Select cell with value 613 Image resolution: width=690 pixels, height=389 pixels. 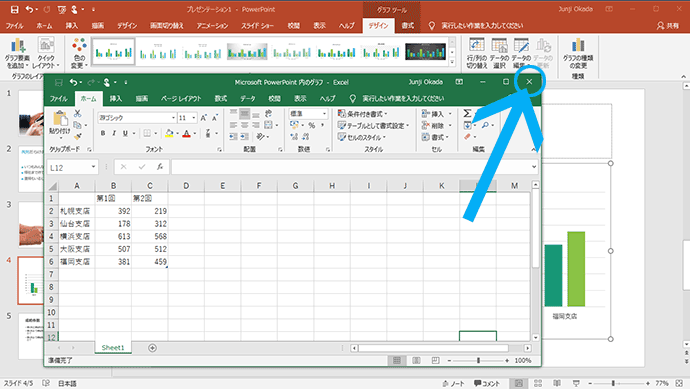click(x=113, y=236)
